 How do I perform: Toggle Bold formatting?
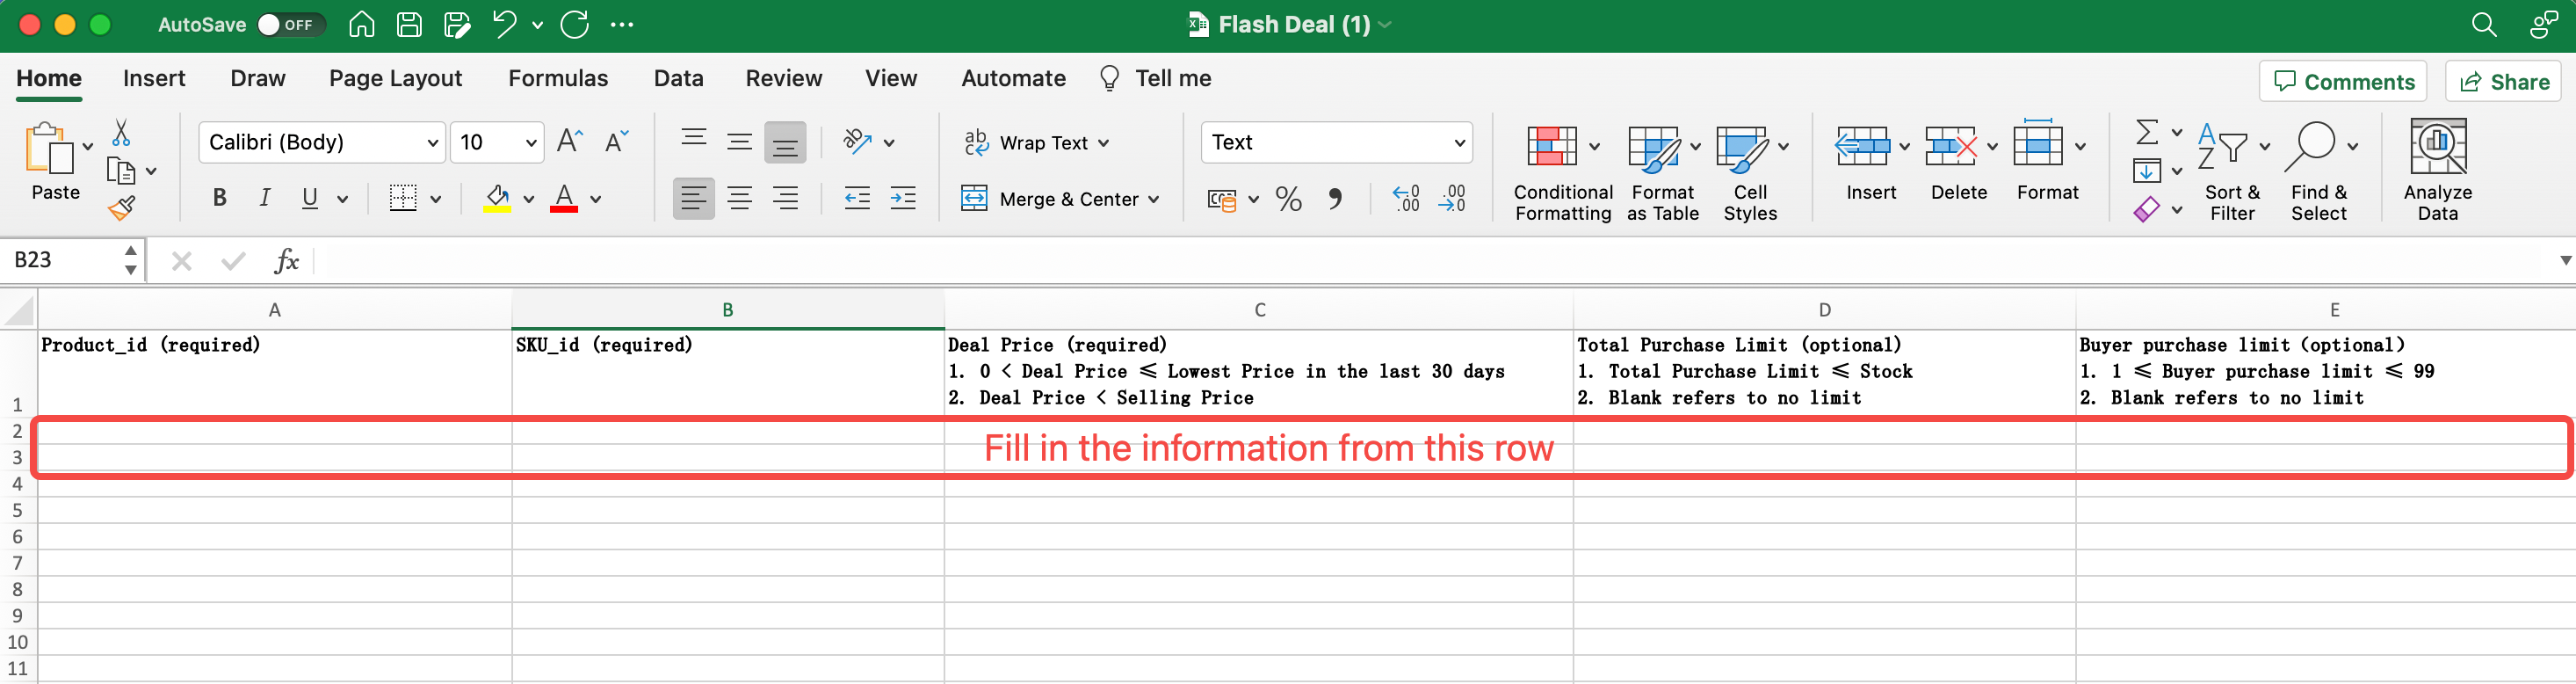tap(219, 199)
